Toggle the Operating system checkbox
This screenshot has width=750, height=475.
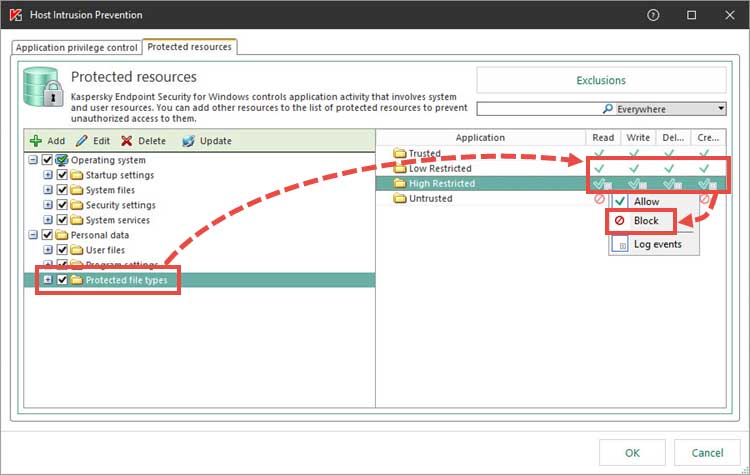[x=47, y=160]
